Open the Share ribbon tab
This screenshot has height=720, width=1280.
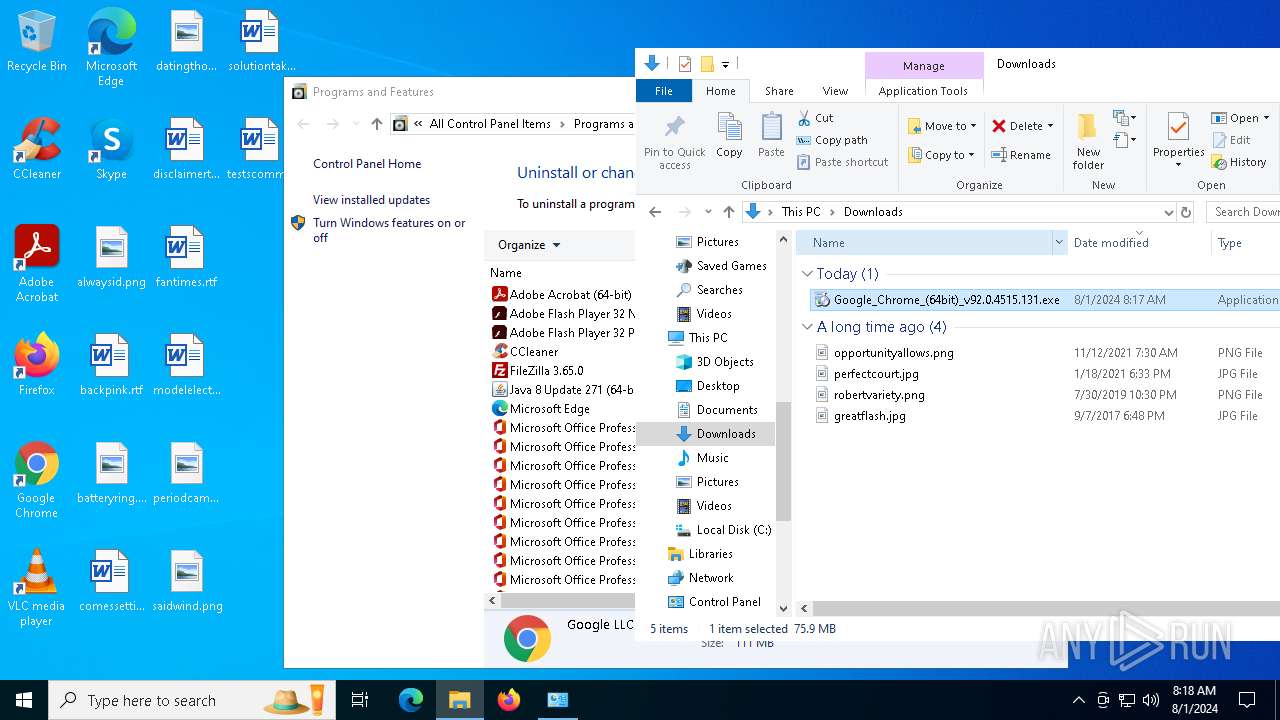[x=779, y=91]
